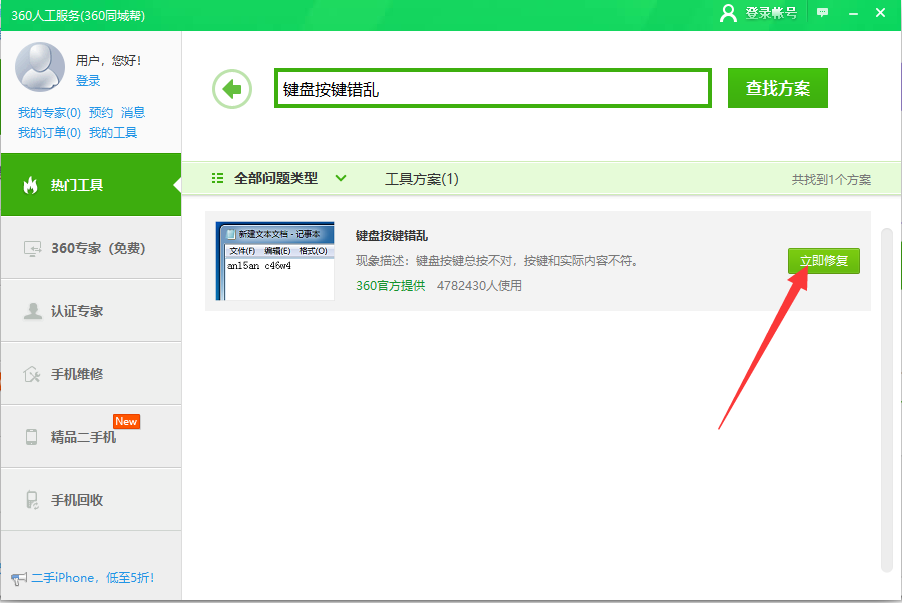Click the person icon beside 认证专家
This screenshot has width=902, height=603.
32,311
